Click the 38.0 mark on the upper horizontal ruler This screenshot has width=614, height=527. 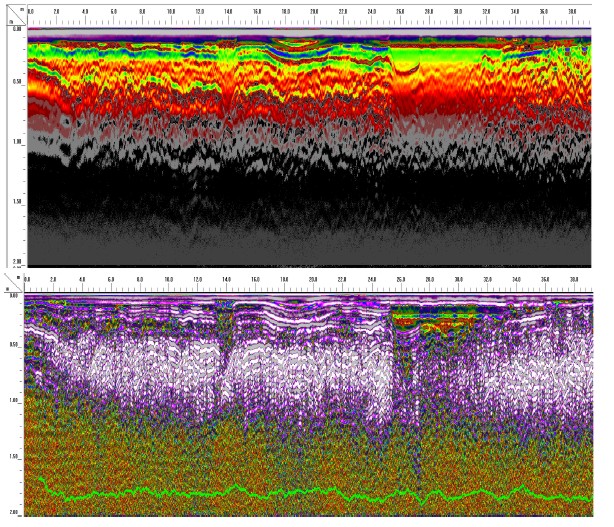pos(572,12)
